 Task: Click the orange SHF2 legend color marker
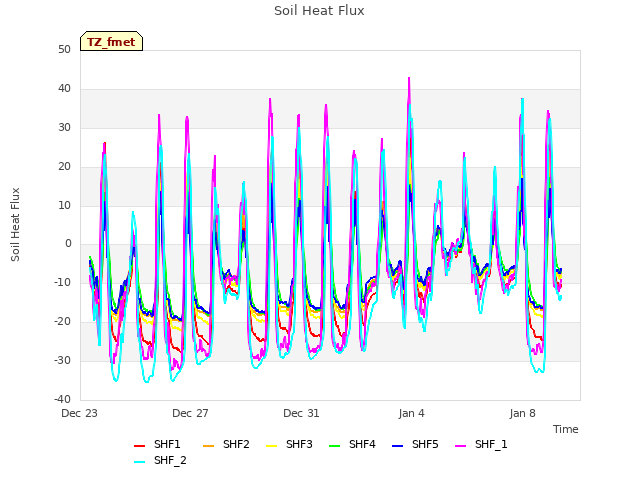coord(209,446)
